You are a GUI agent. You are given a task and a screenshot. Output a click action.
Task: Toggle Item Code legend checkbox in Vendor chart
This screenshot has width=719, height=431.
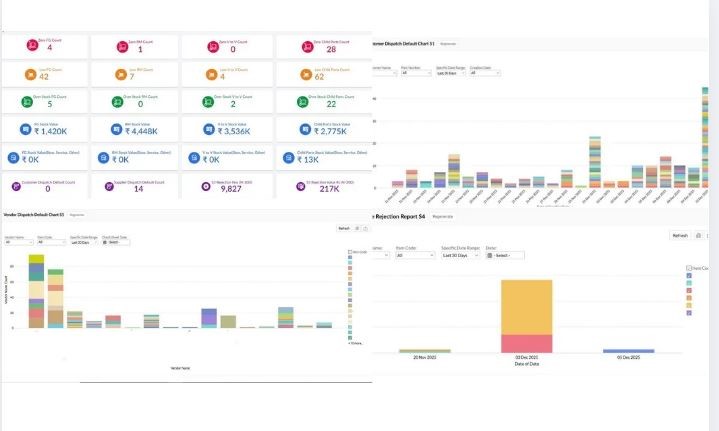[350, 251]
